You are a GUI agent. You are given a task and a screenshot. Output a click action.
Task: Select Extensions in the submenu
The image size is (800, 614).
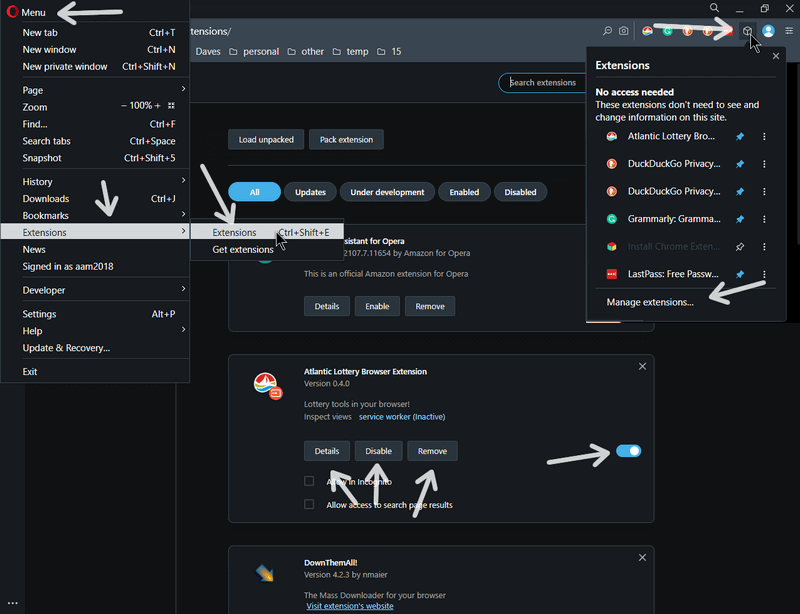pos(267,232)
